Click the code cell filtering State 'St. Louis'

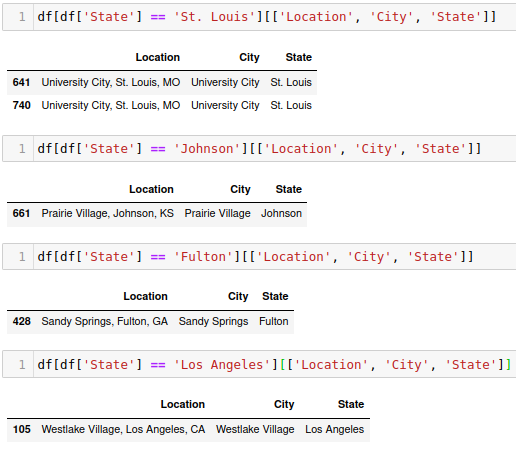tap(259, 17)
